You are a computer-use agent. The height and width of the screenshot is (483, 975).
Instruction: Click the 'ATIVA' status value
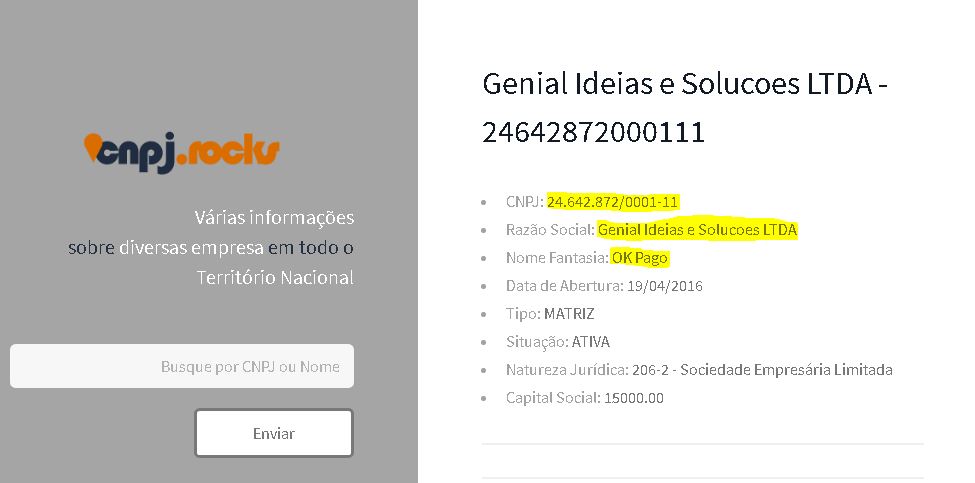point(590,342)
